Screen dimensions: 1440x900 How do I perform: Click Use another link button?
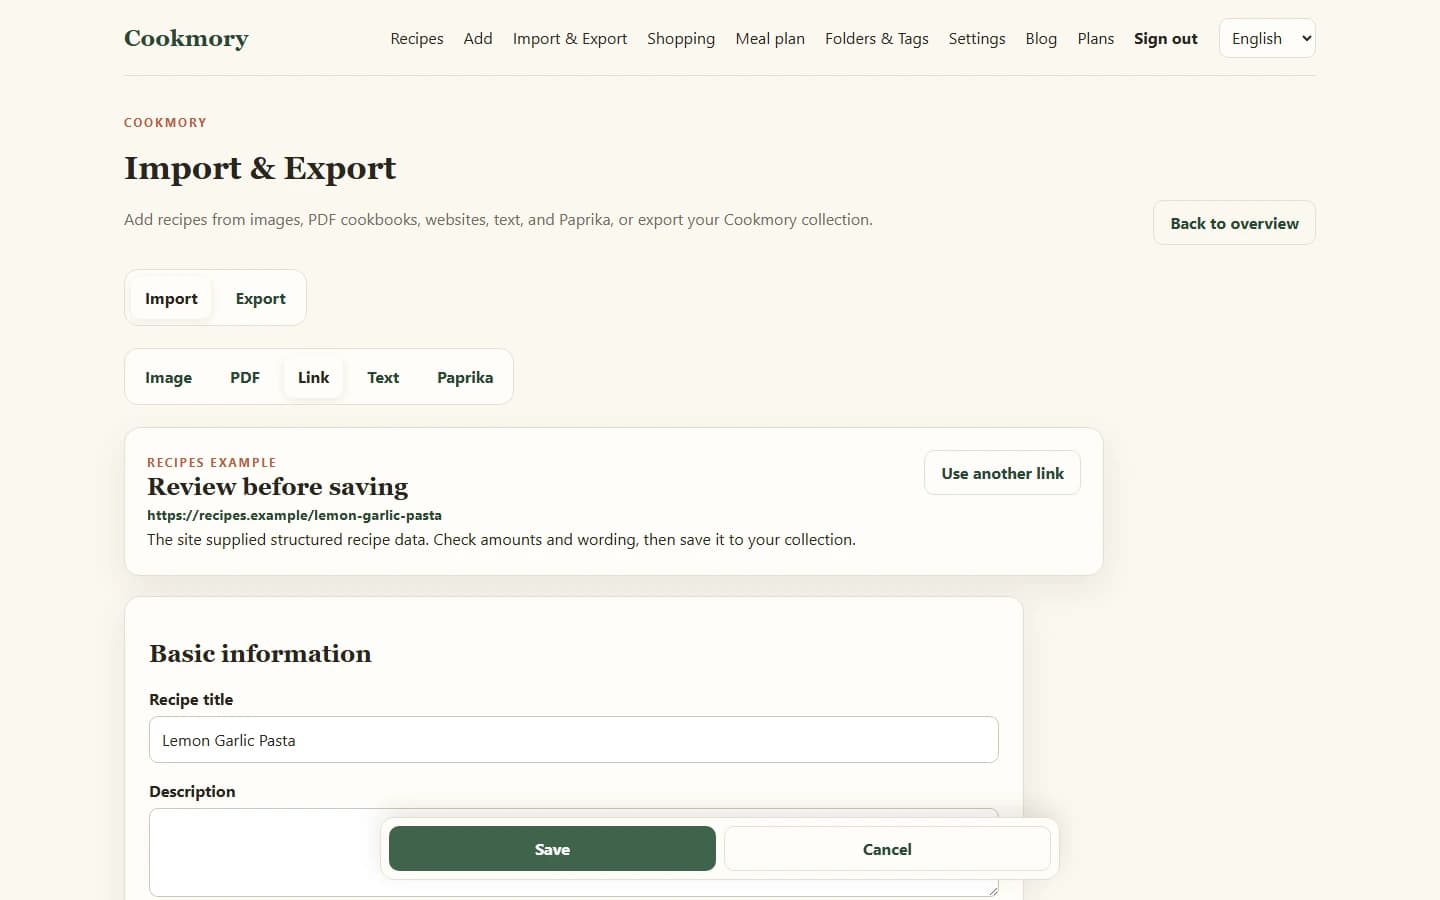pos(1002,473)
